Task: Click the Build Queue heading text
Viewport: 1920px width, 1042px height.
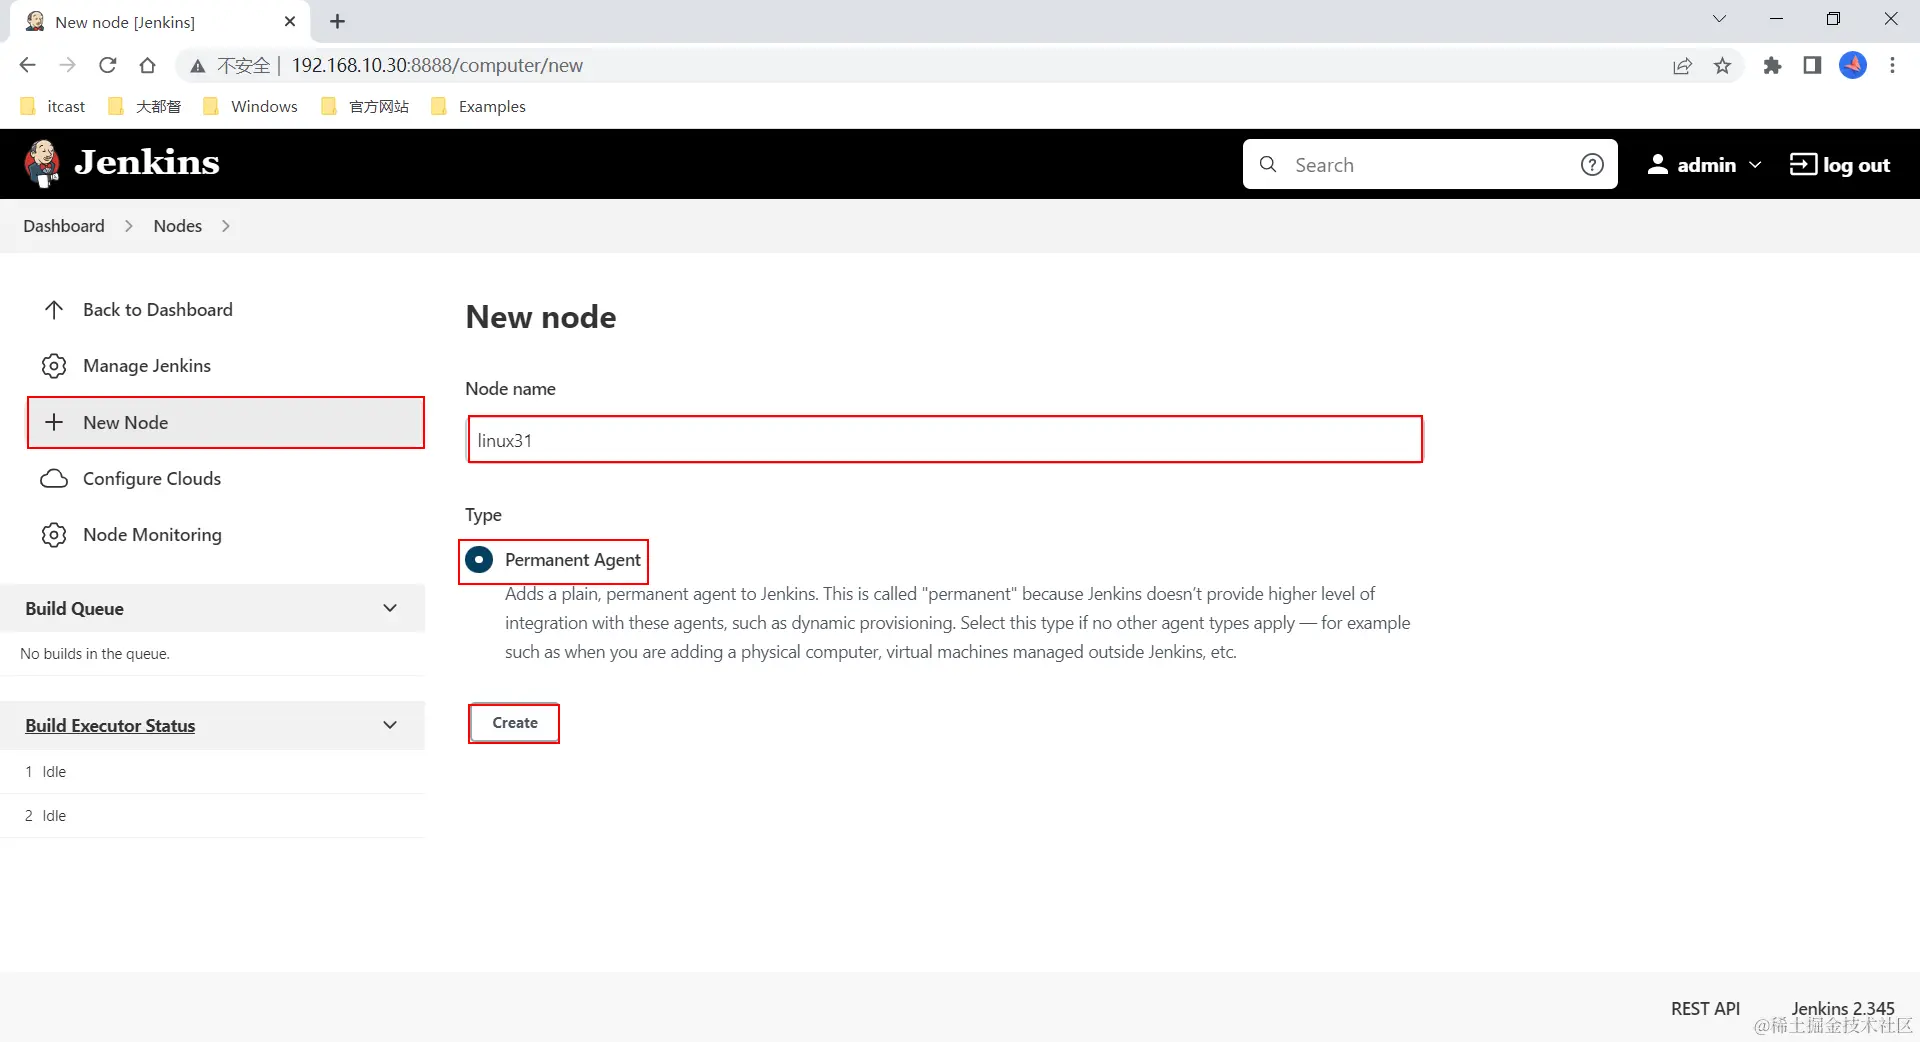Action: (75, 609)
